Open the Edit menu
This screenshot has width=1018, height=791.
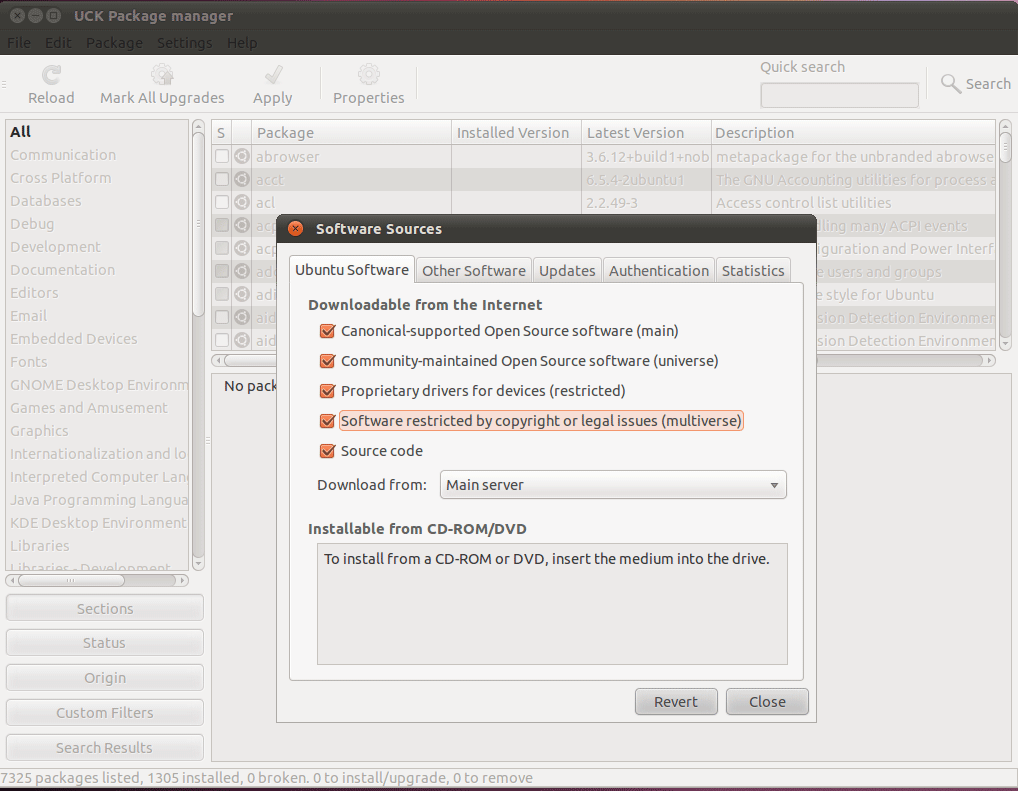(x=58, y=43)
